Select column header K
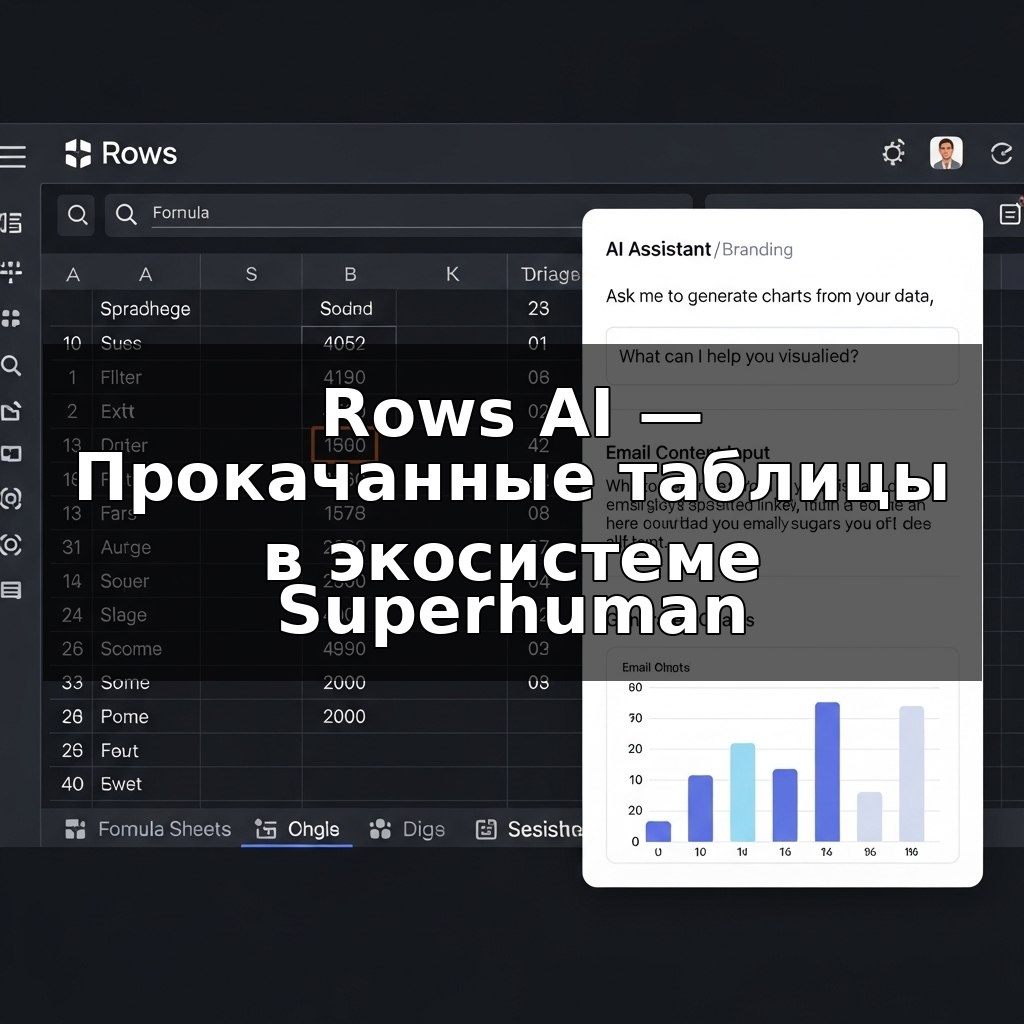The height and width of the screenshot is (1024, 1024). tap(452, 274)
